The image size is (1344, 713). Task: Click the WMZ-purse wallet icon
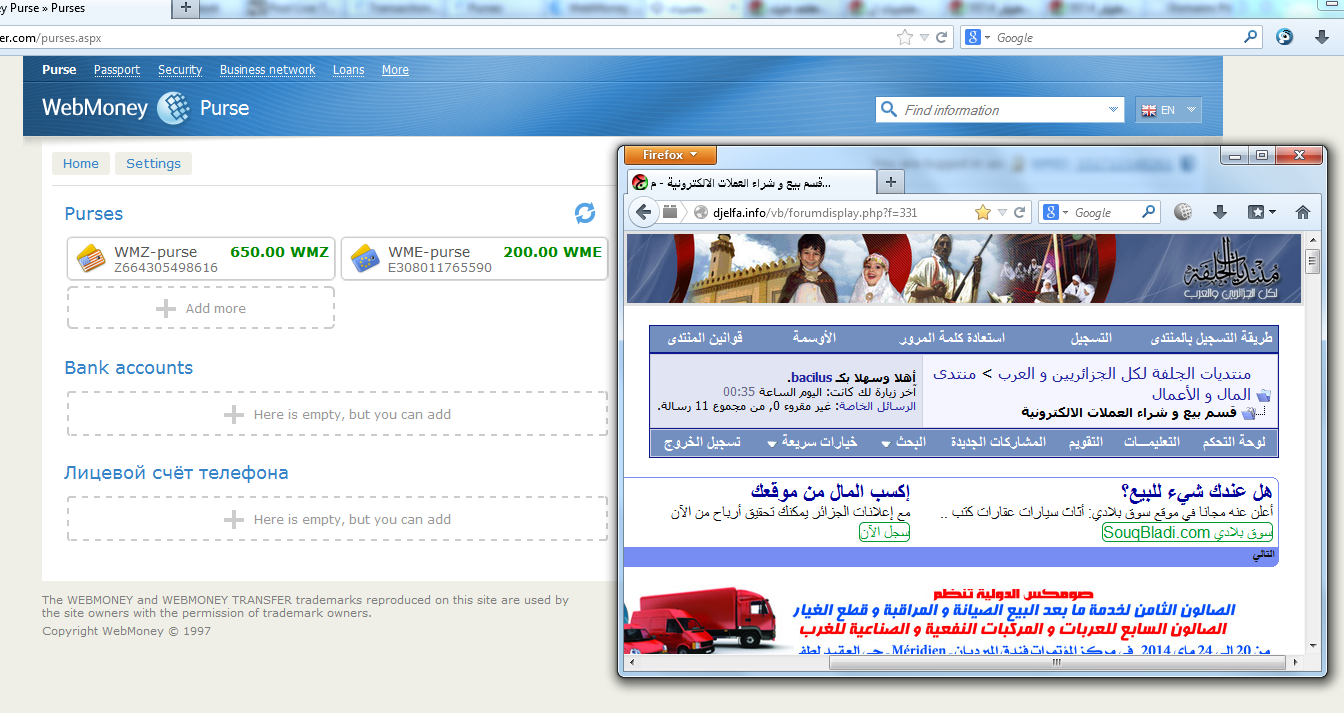pyautogui.click(x=91, y=259)
